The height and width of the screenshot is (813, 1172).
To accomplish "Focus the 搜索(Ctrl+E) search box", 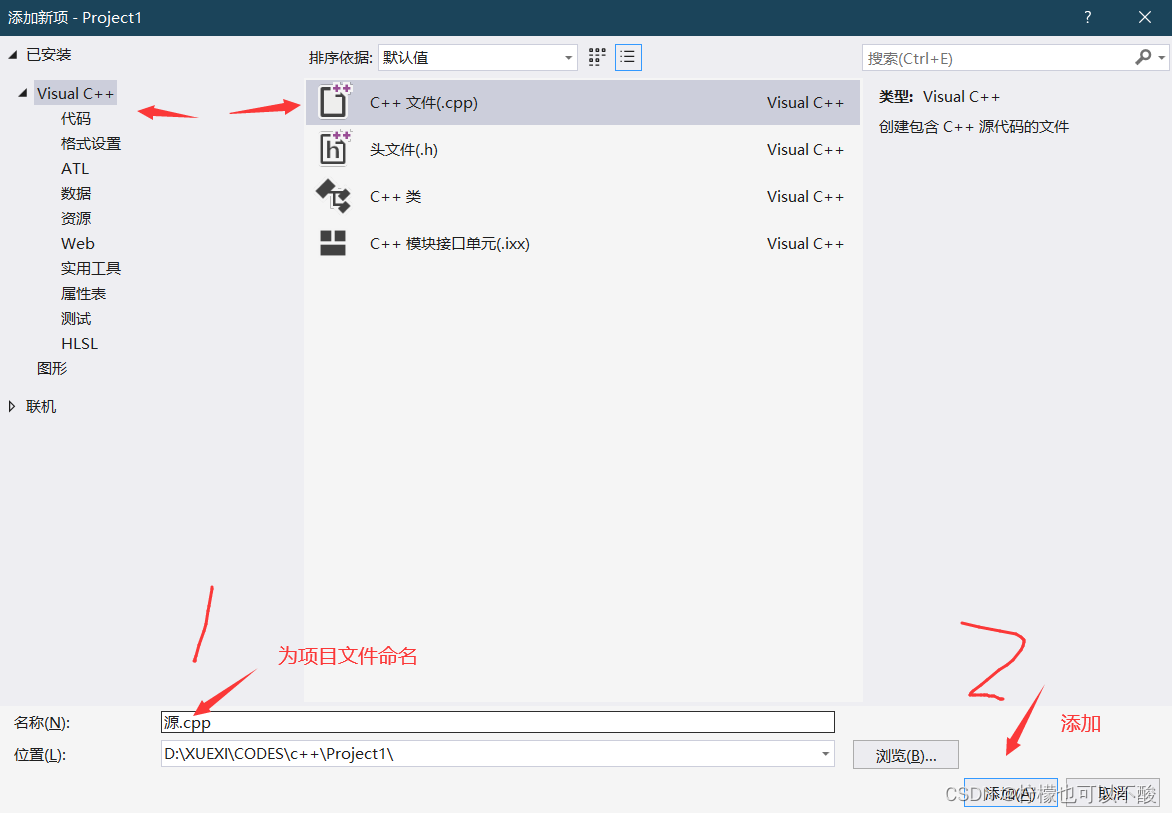I will [x=998, y=58].
